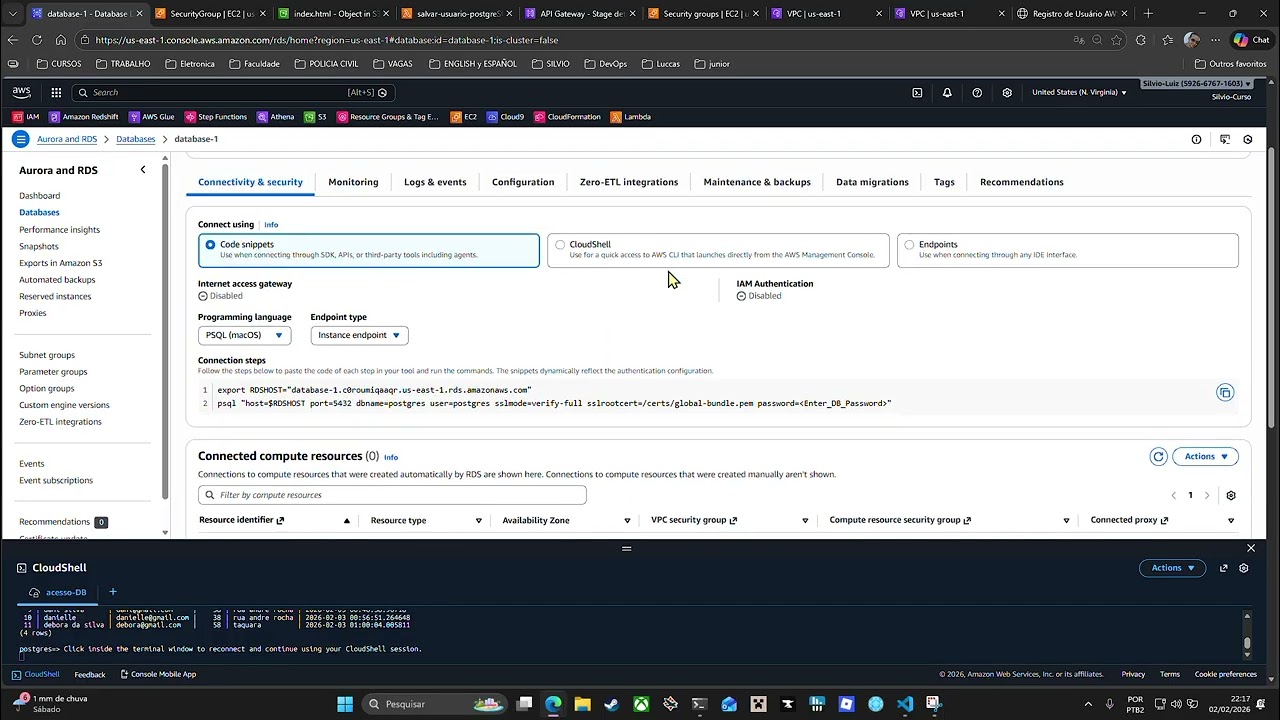Viewport: 1280px width, 720px height.
Task: Open the Athena shortcut
Action: [x=276, y=117]
